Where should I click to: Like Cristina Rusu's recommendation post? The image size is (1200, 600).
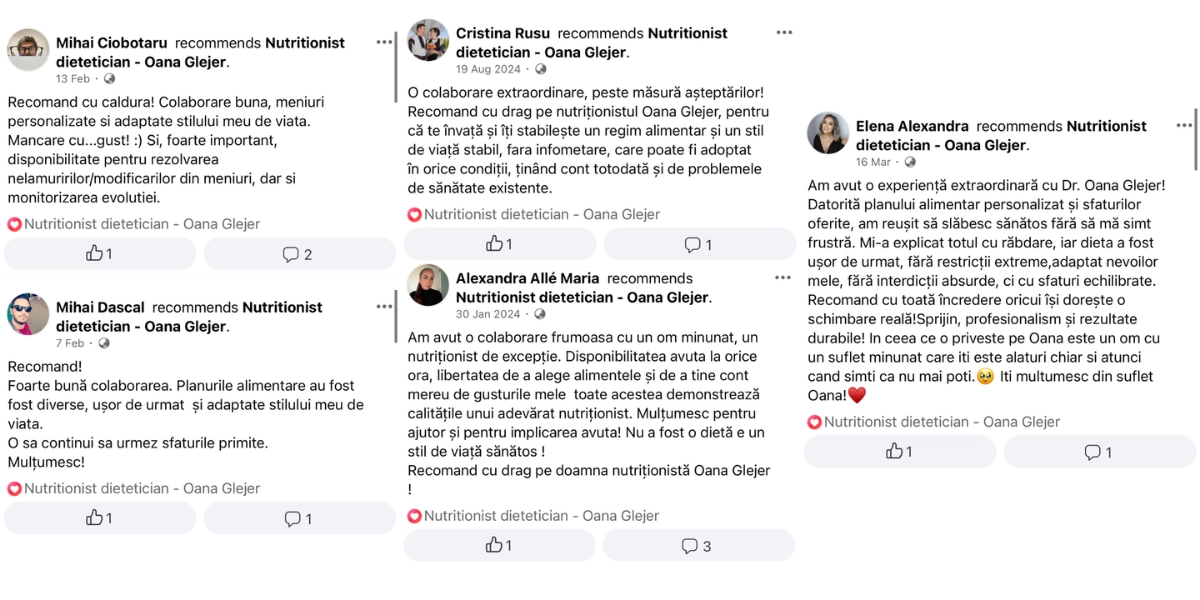(x=499, y=244)
